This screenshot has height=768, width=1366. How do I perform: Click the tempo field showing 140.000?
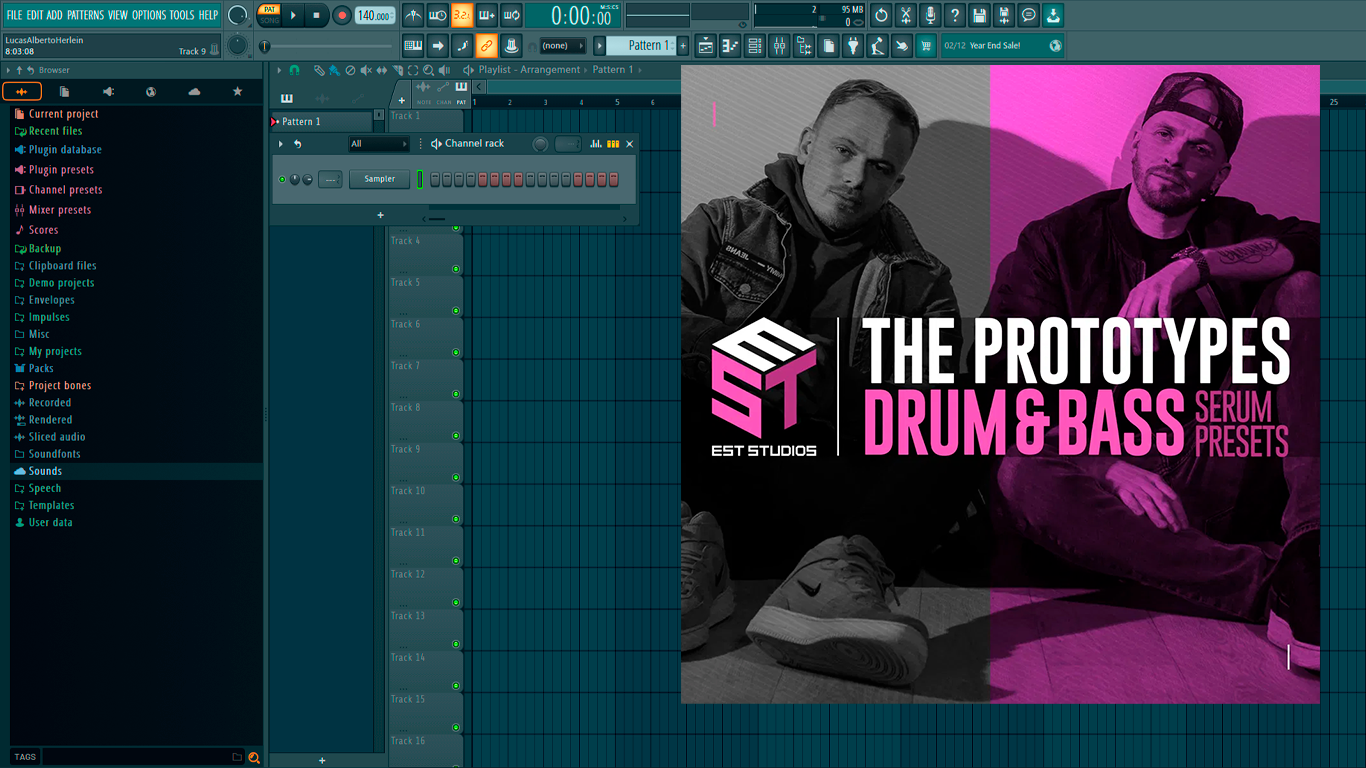click(375, 15)
